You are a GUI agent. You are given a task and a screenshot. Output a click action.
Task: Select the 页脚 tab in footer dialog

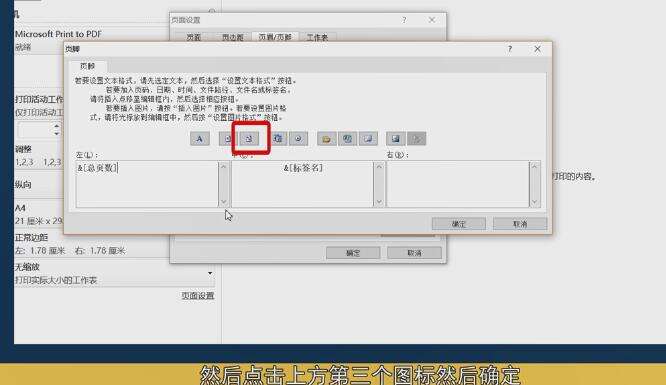87,66
